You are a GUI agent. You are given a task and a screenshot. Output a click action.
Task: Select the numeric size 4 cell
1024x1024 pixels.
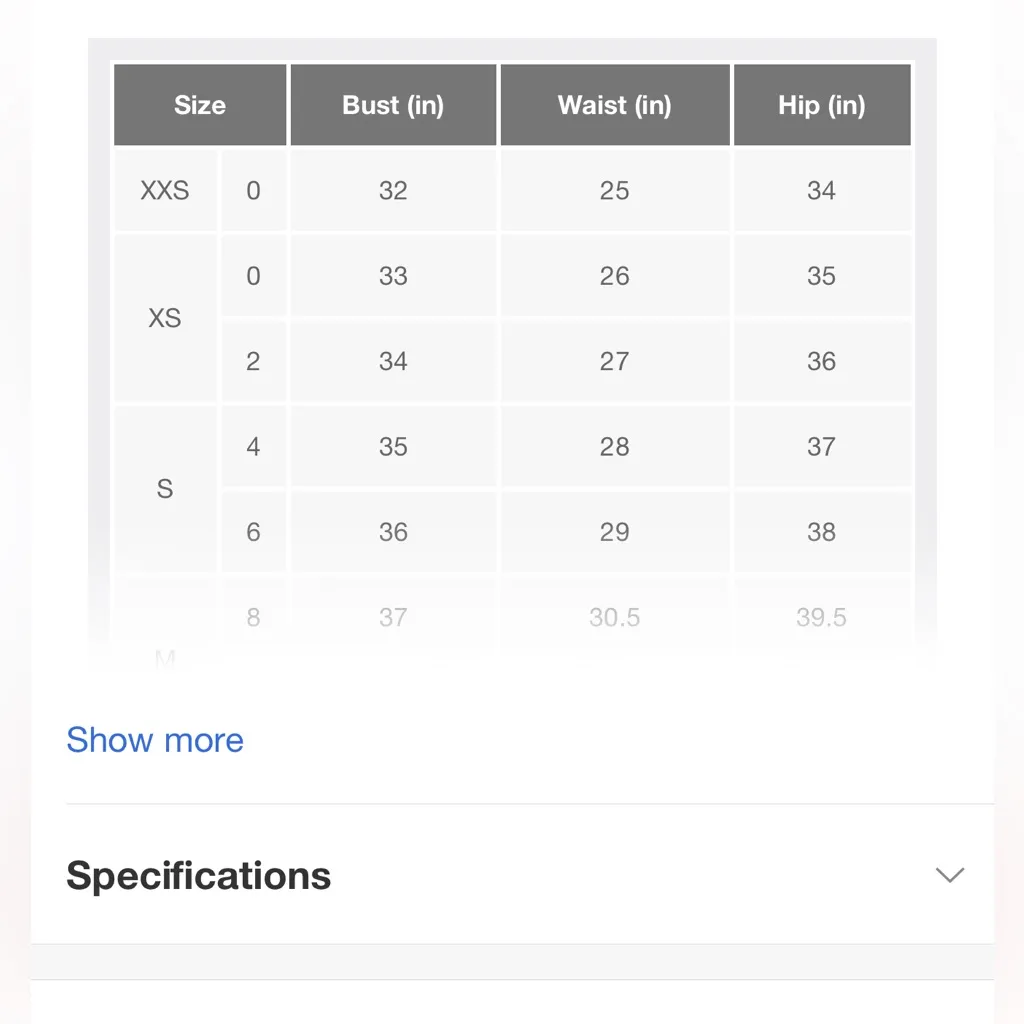click(253, 446)
